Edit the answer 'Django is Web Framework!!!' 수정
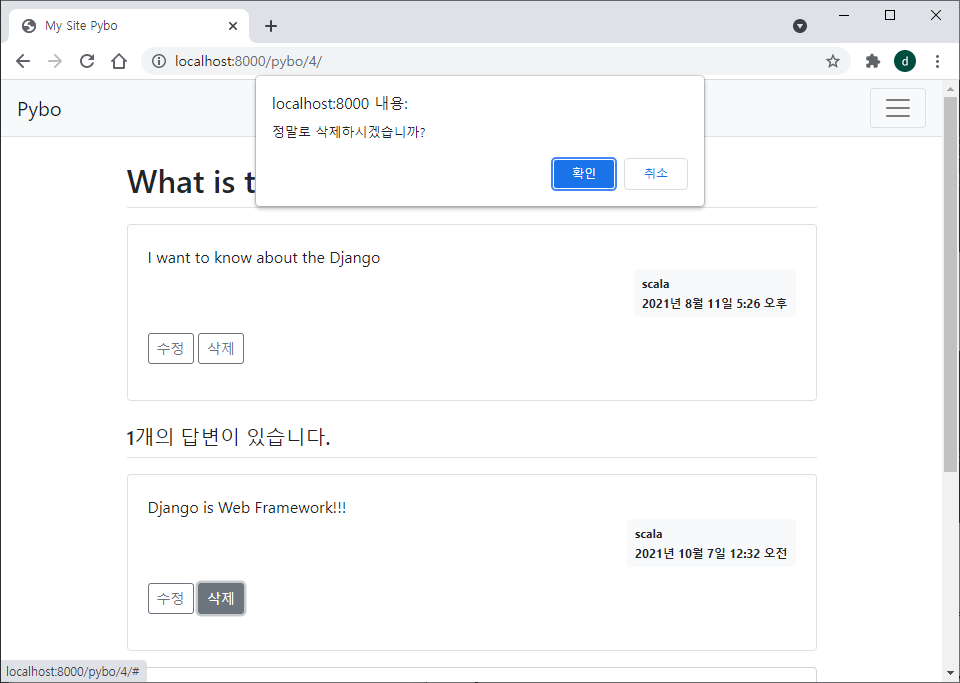The width and height of the screenshot is (960, 683). tap(171, 599)
